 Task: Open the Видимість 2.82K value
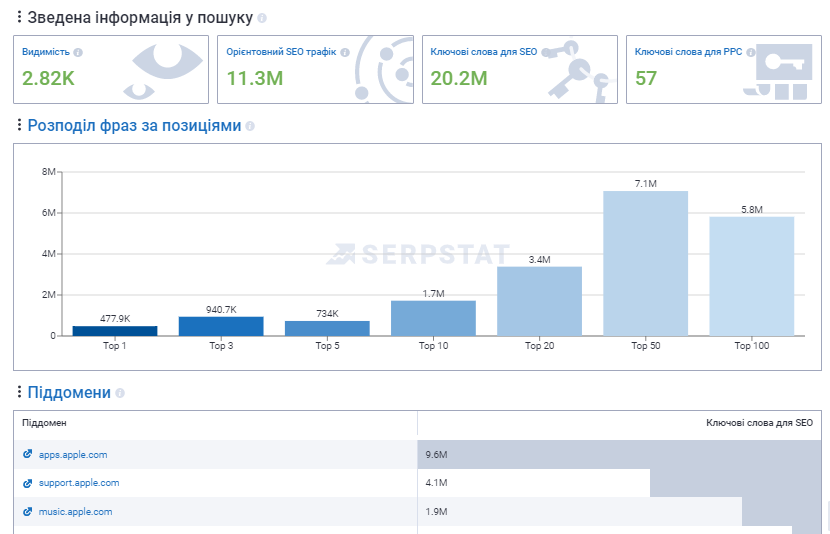(48, 78)
